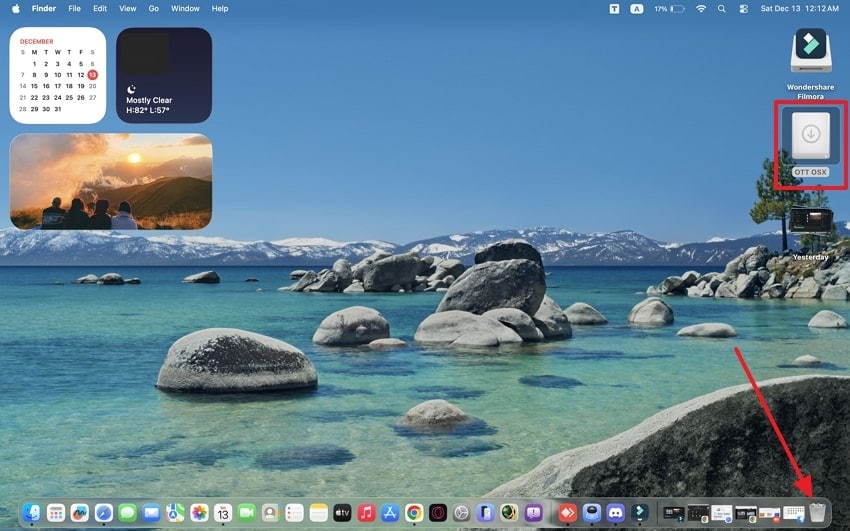Click the Wi-Fi status icon in the menu bar

(701, 9)
